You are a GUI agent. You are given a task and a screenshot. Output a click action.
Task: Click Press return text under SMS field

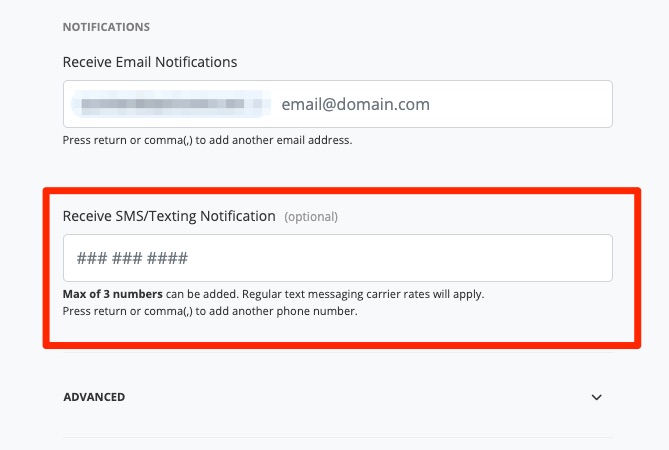click(x=92, y=311)
